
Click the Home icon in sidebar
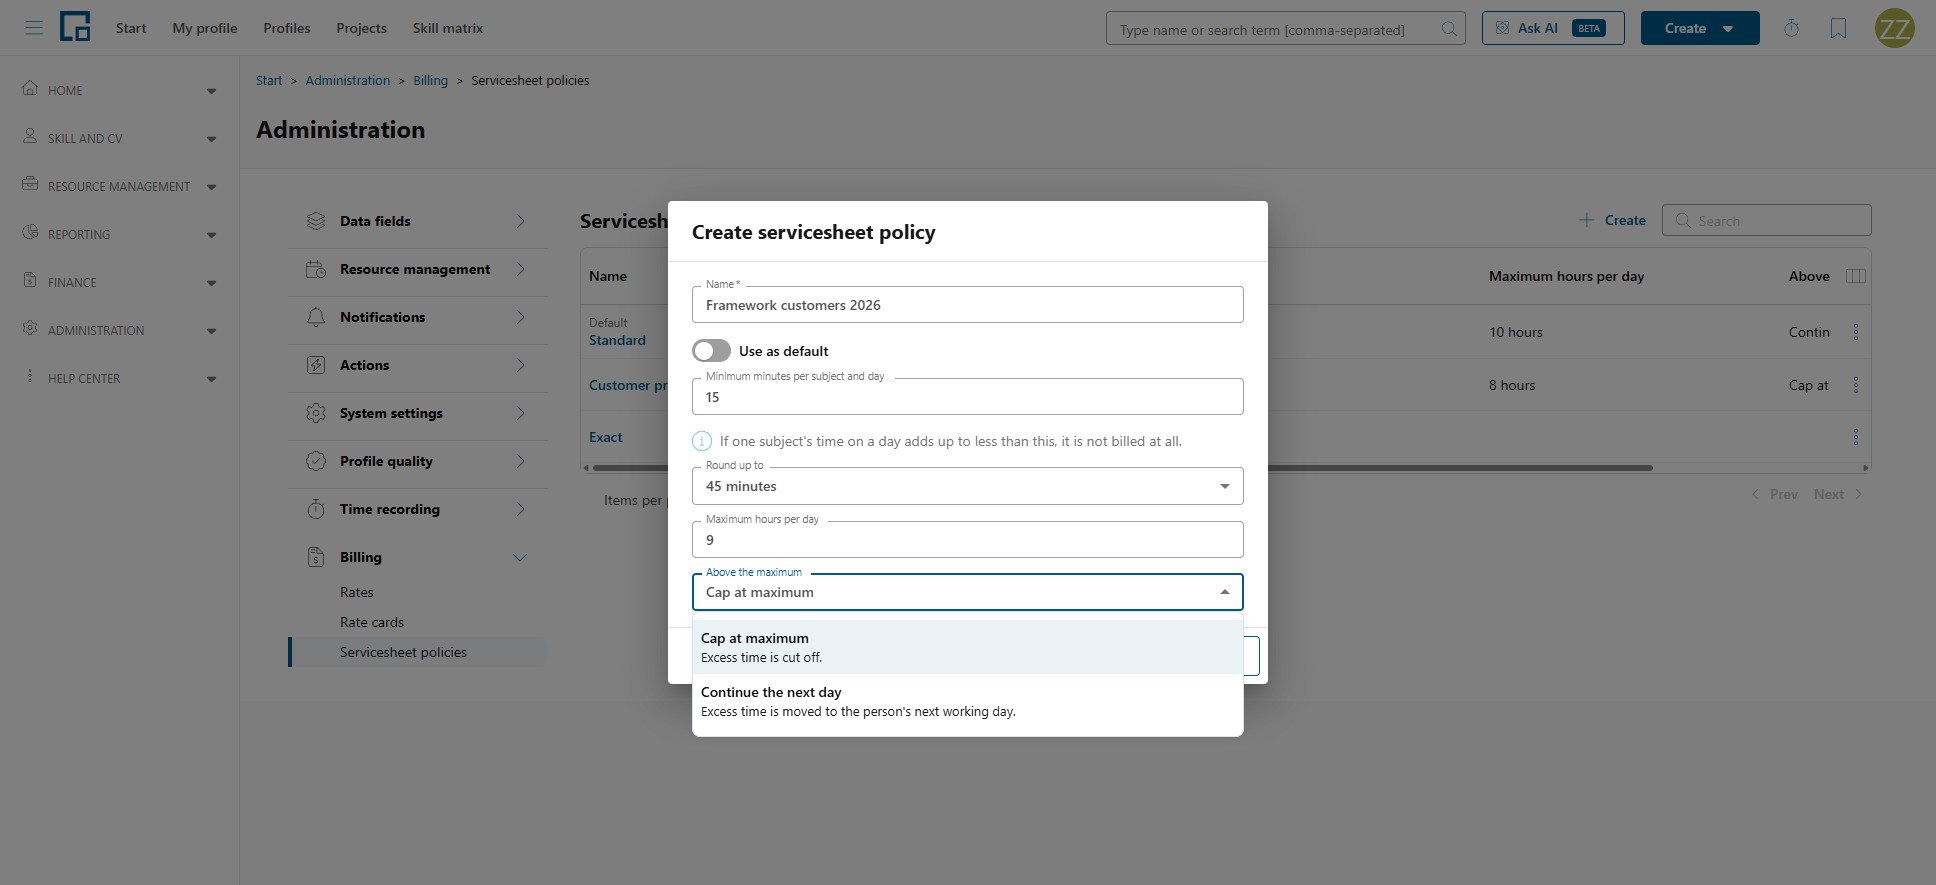30,88
